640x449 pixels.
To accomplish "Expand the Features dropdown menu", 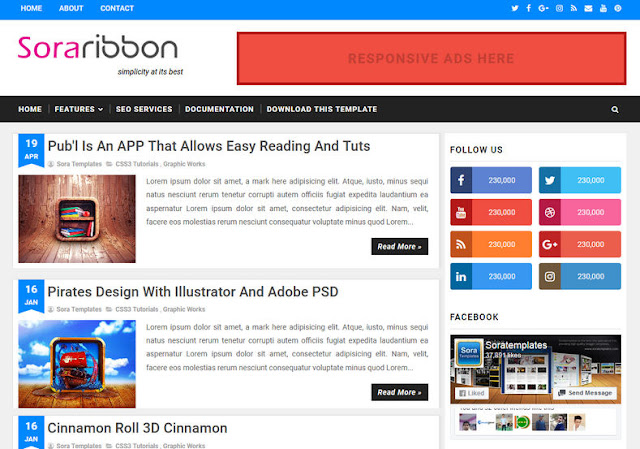I will point(78,109).
